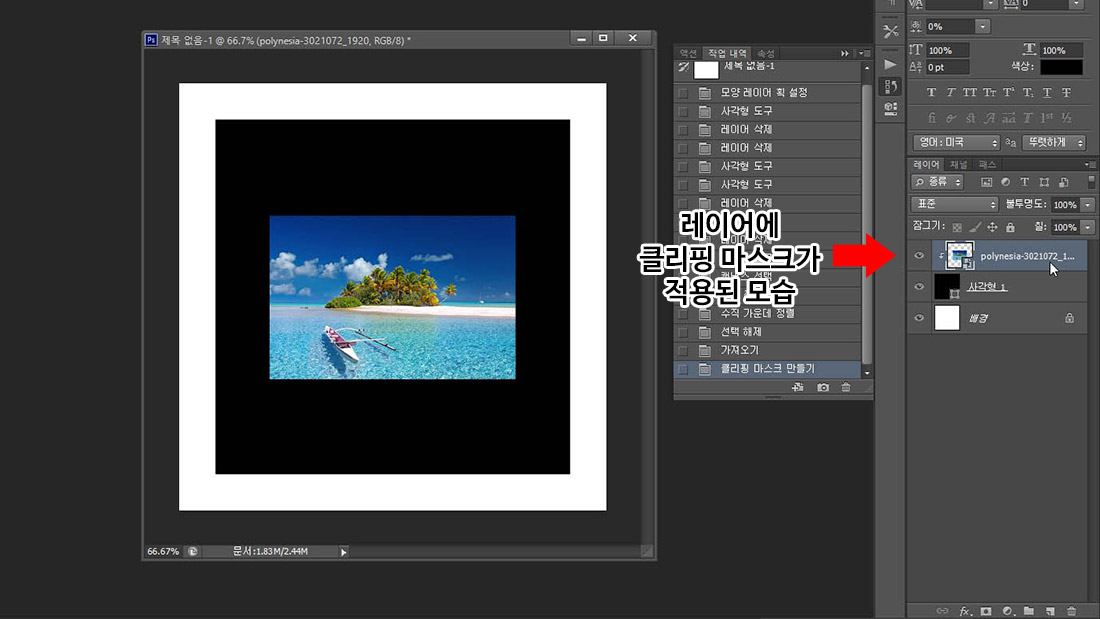The height and width of the screenshot is (619, 1100).
Task: Toggle Subscript text style
Action: pos(1028,92)
